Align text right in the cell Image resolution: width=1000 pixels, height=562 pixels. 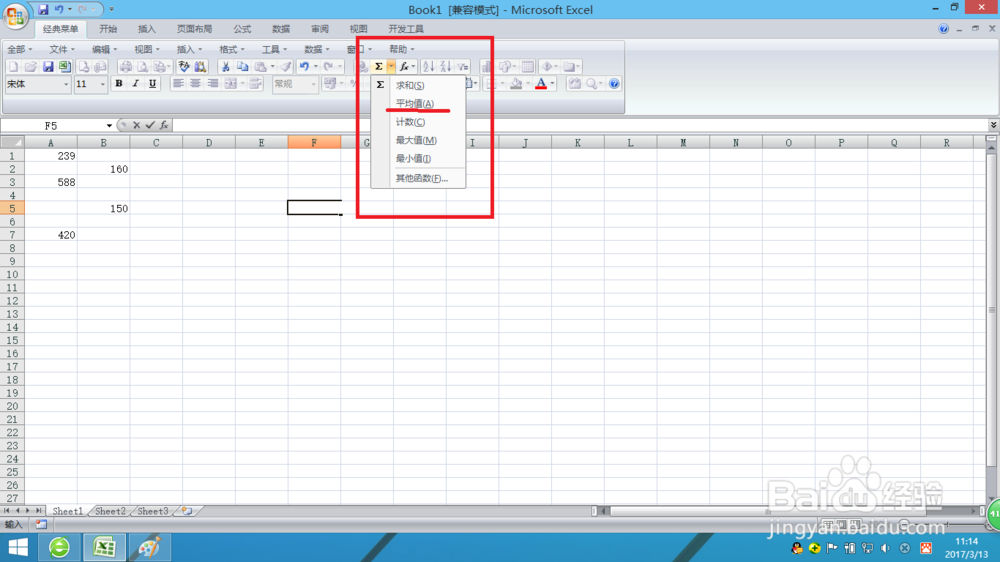[213, 84]
